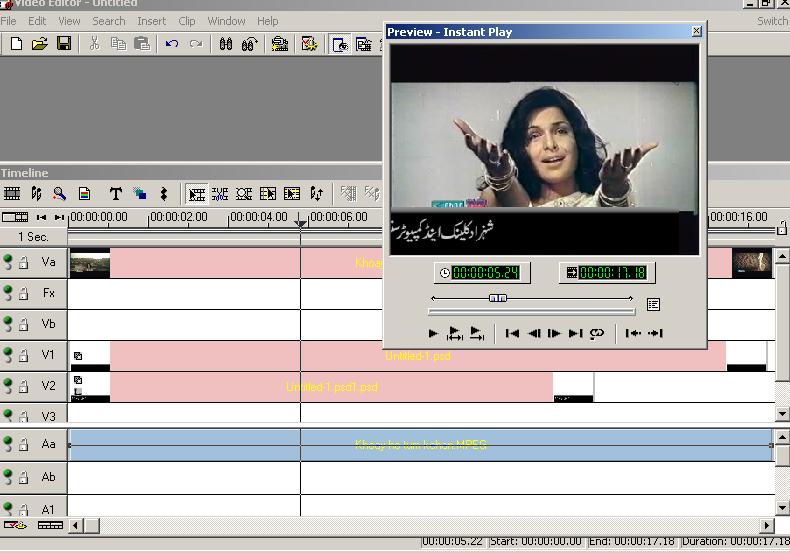Step to previous frame in Preview
The width and height of the screenshot is (790, 553).
534,333
